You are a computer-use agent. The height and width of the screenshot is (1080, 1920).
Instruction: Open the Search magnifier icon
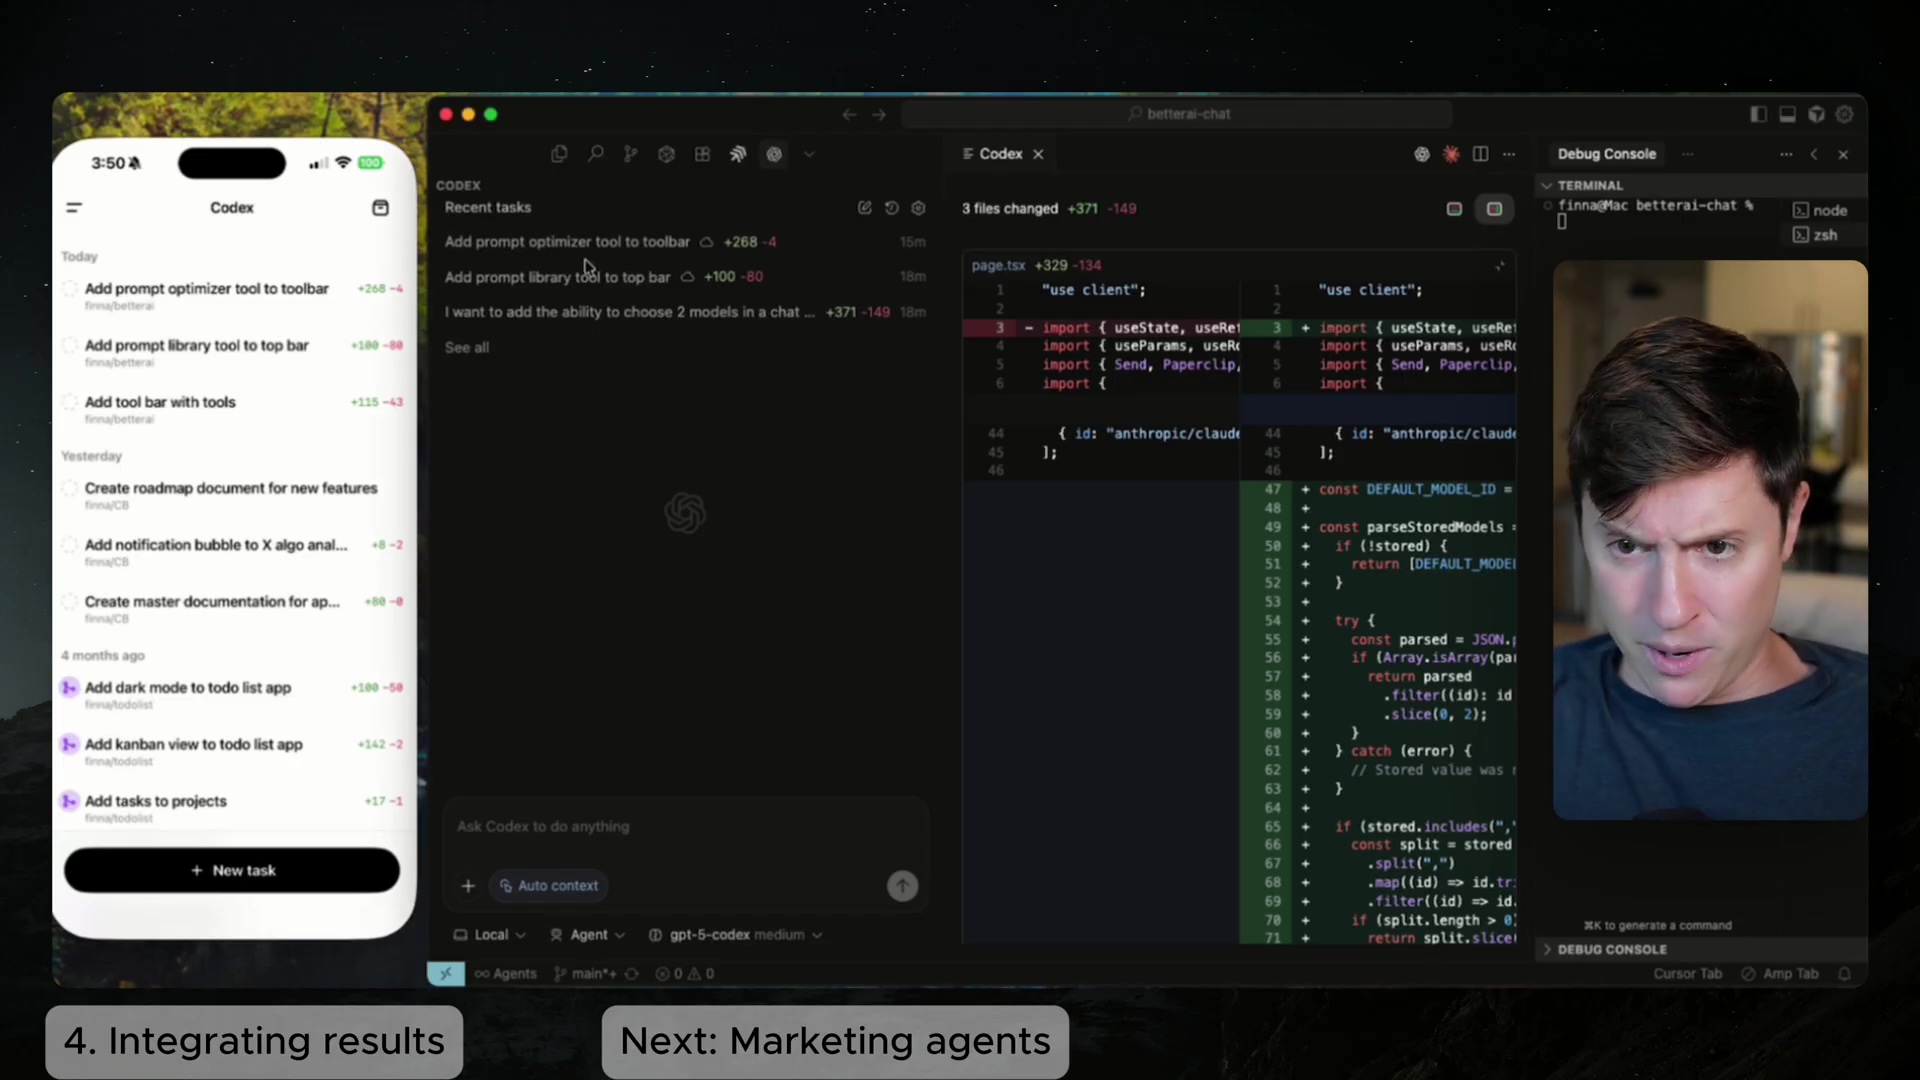coord(595,154)
